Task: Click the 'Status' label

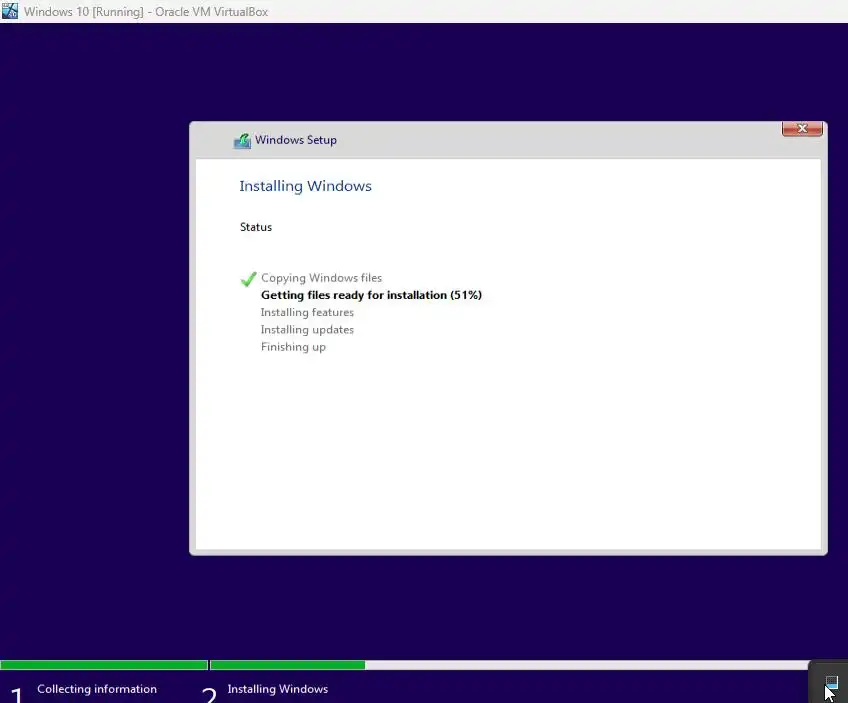Action: pos(256,227)
